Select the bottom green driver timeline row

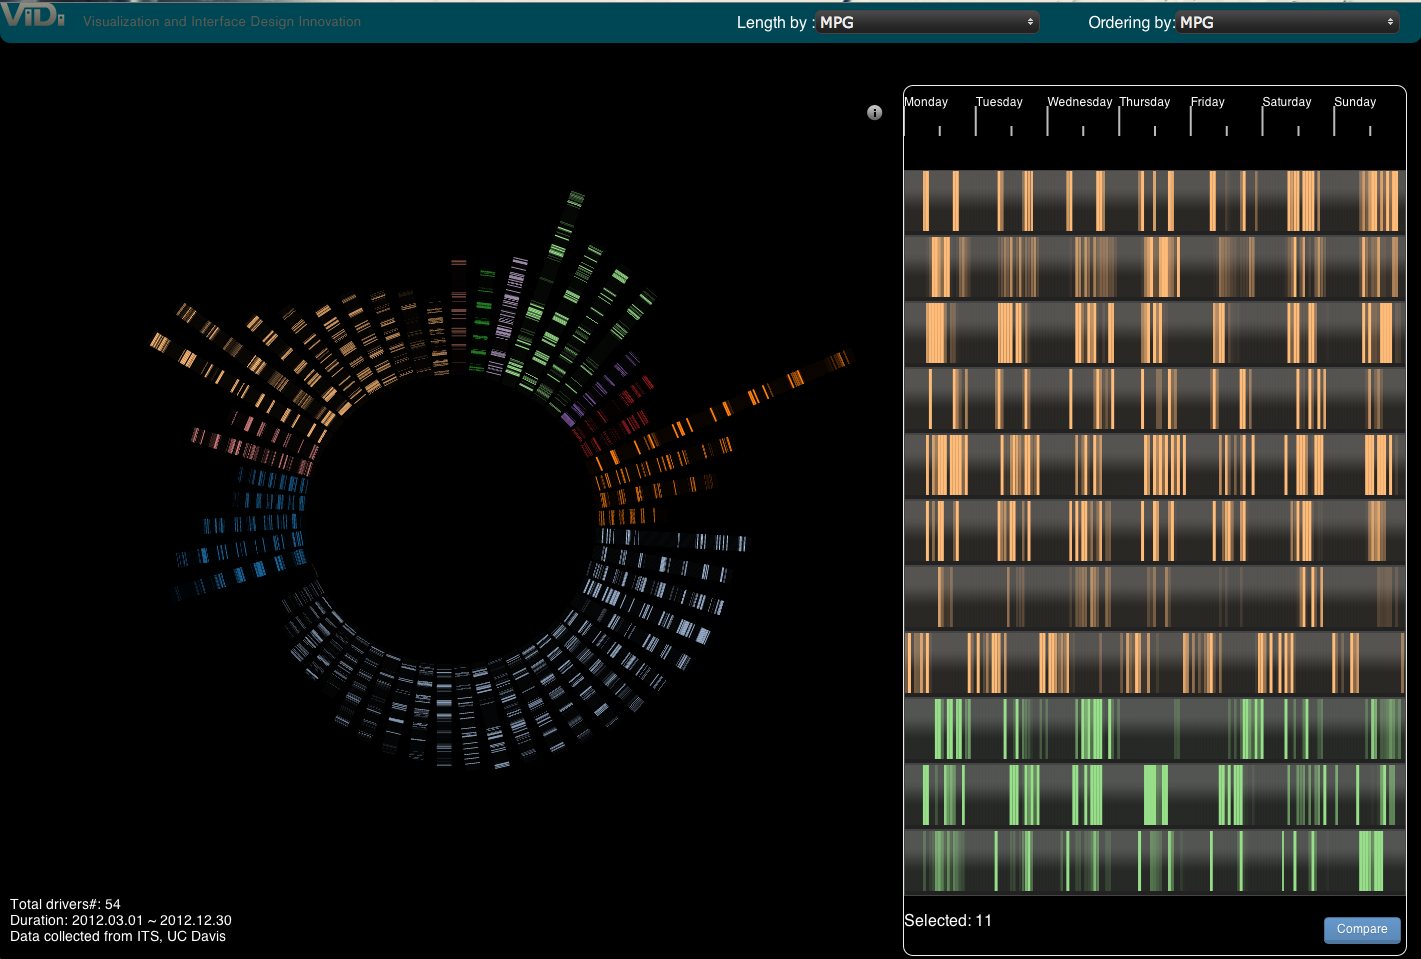(x=1154, y=861)
